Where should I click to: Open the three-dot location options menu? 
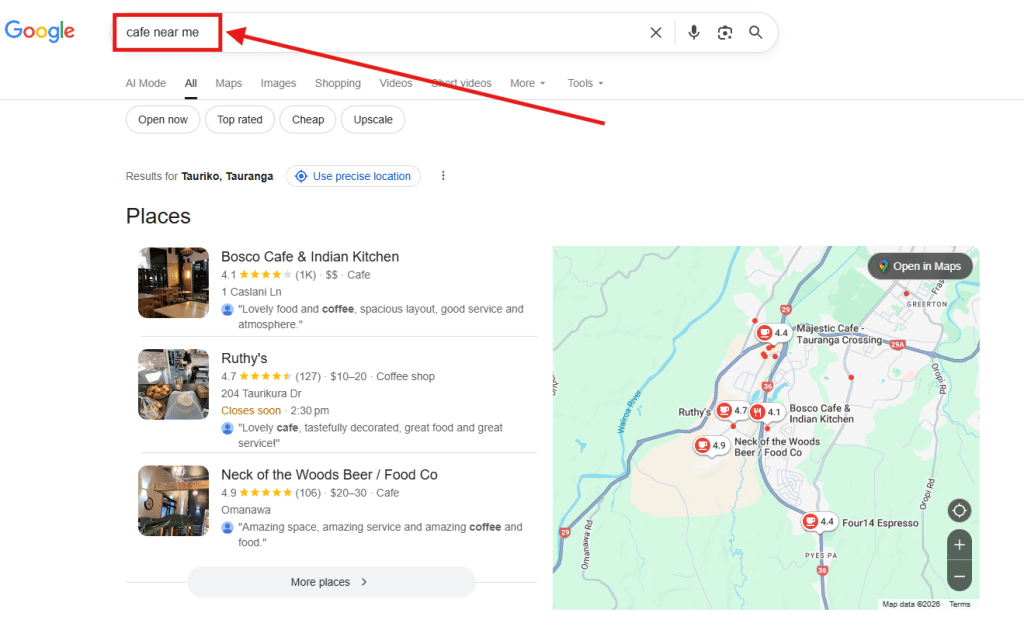click(x=443, y=176)
